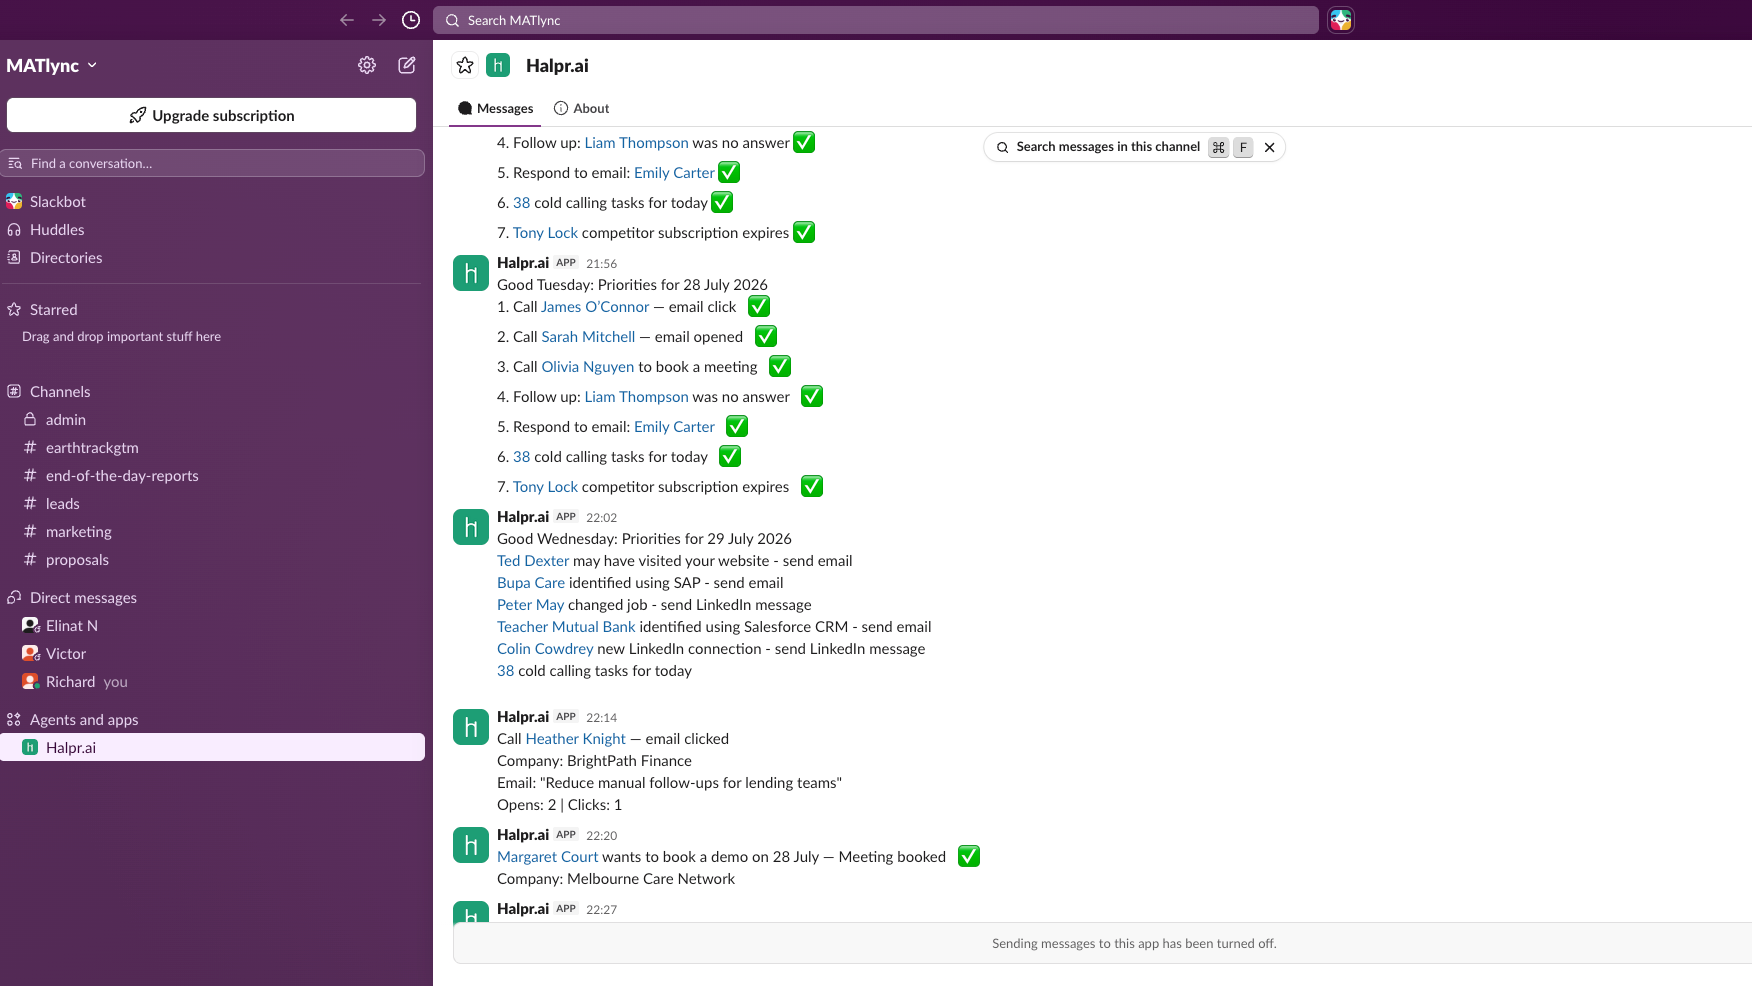The width and height of the screenshot is (1752, 986).
Task: Star the Halpr.ai conversation
Action: 465,65
